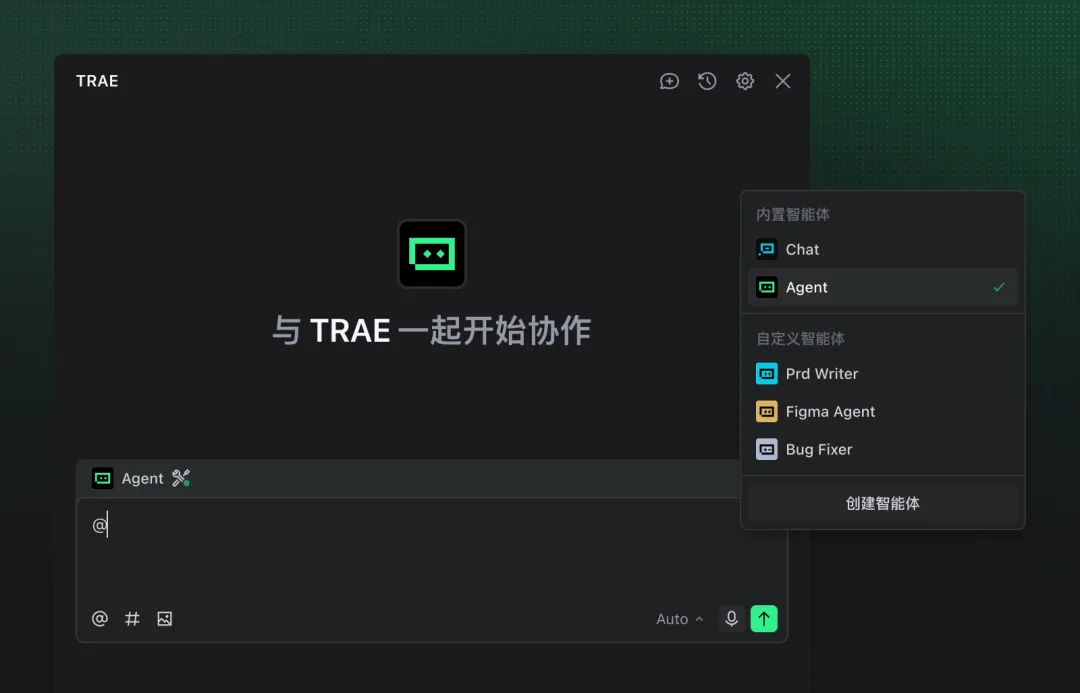
Task: Open chat history clock icon
Action: click(x=707, y=81)
